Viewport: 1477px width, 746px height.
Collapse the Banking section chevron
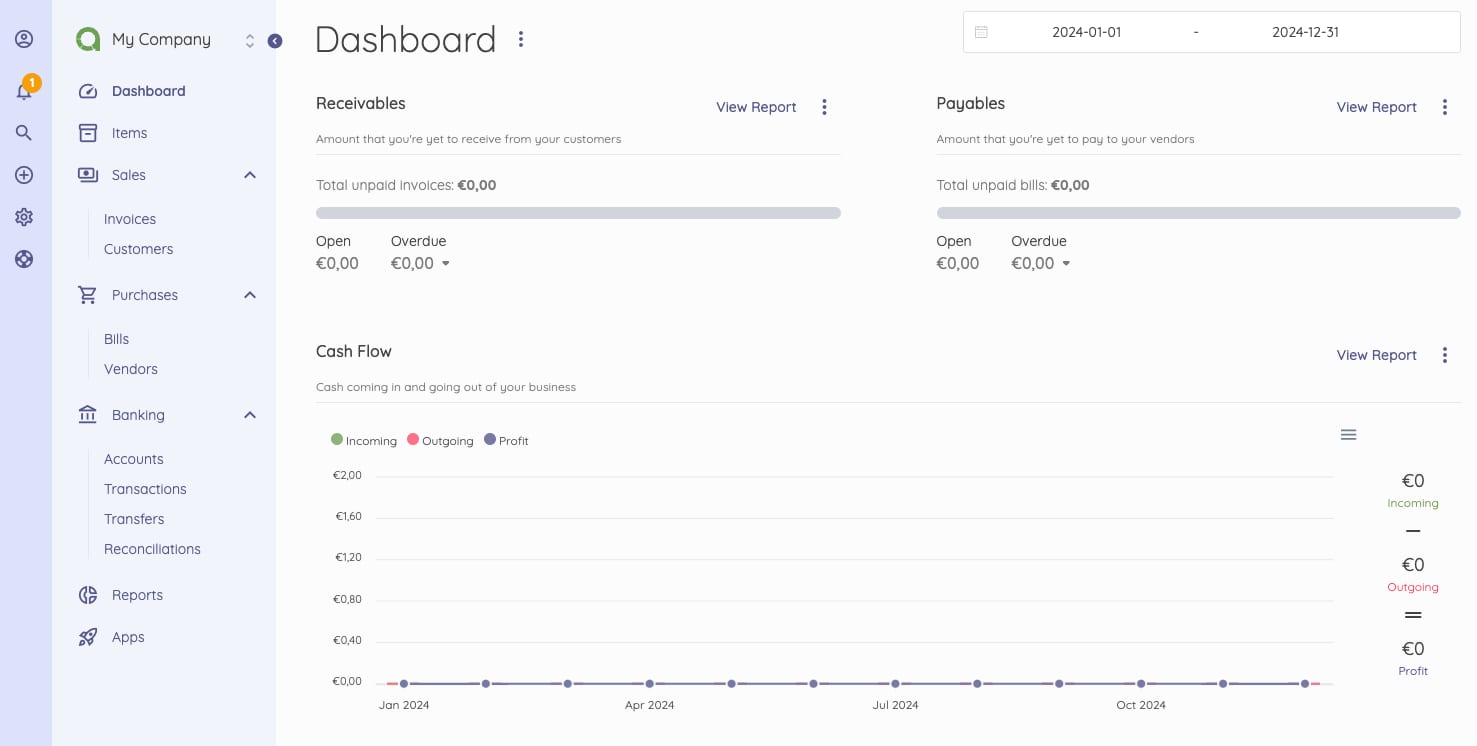[x=249, y=415]
